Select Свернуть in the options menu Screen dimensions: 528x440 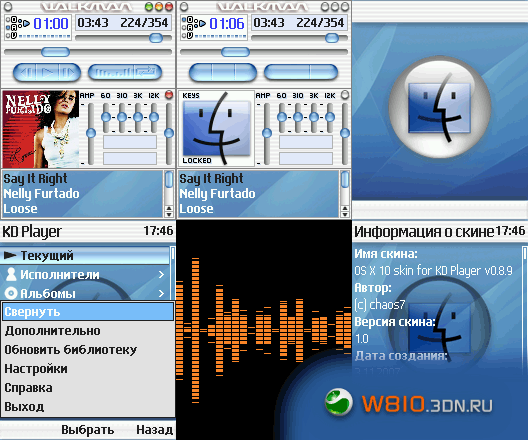[x=88, y=312]
